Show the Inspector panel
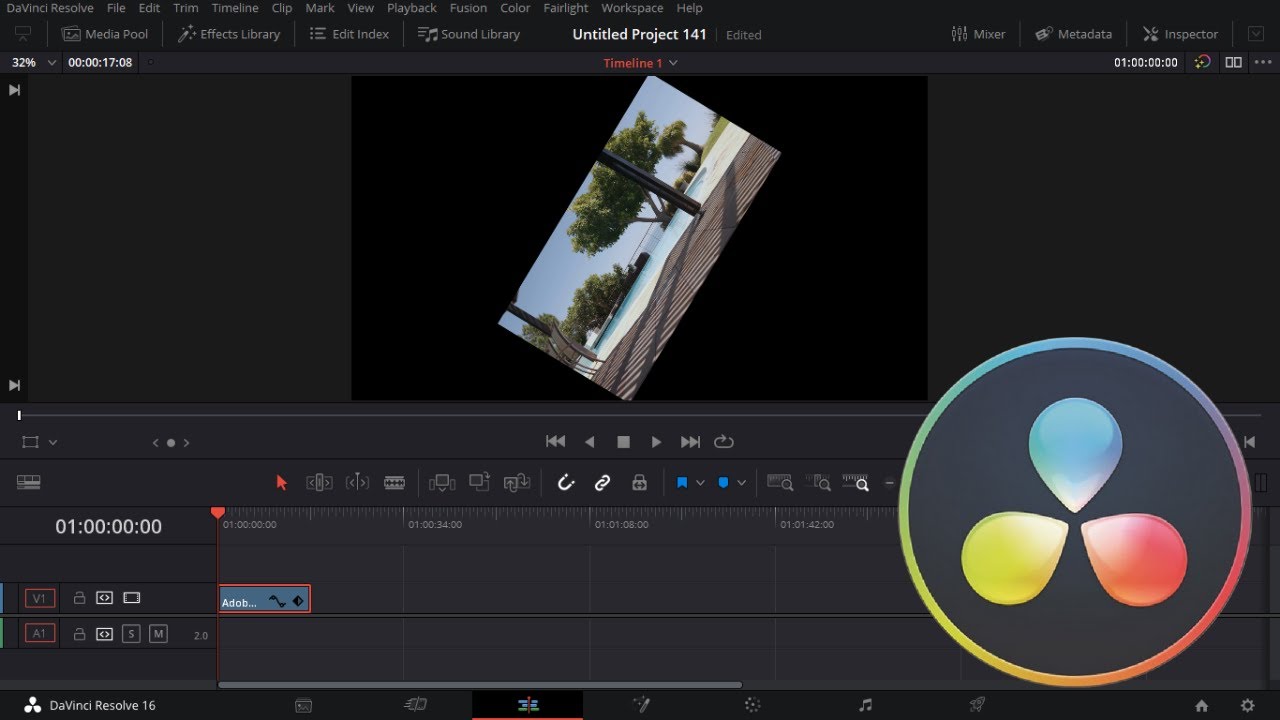The width and height of the screenshot is (1280, 720). 1181,34
